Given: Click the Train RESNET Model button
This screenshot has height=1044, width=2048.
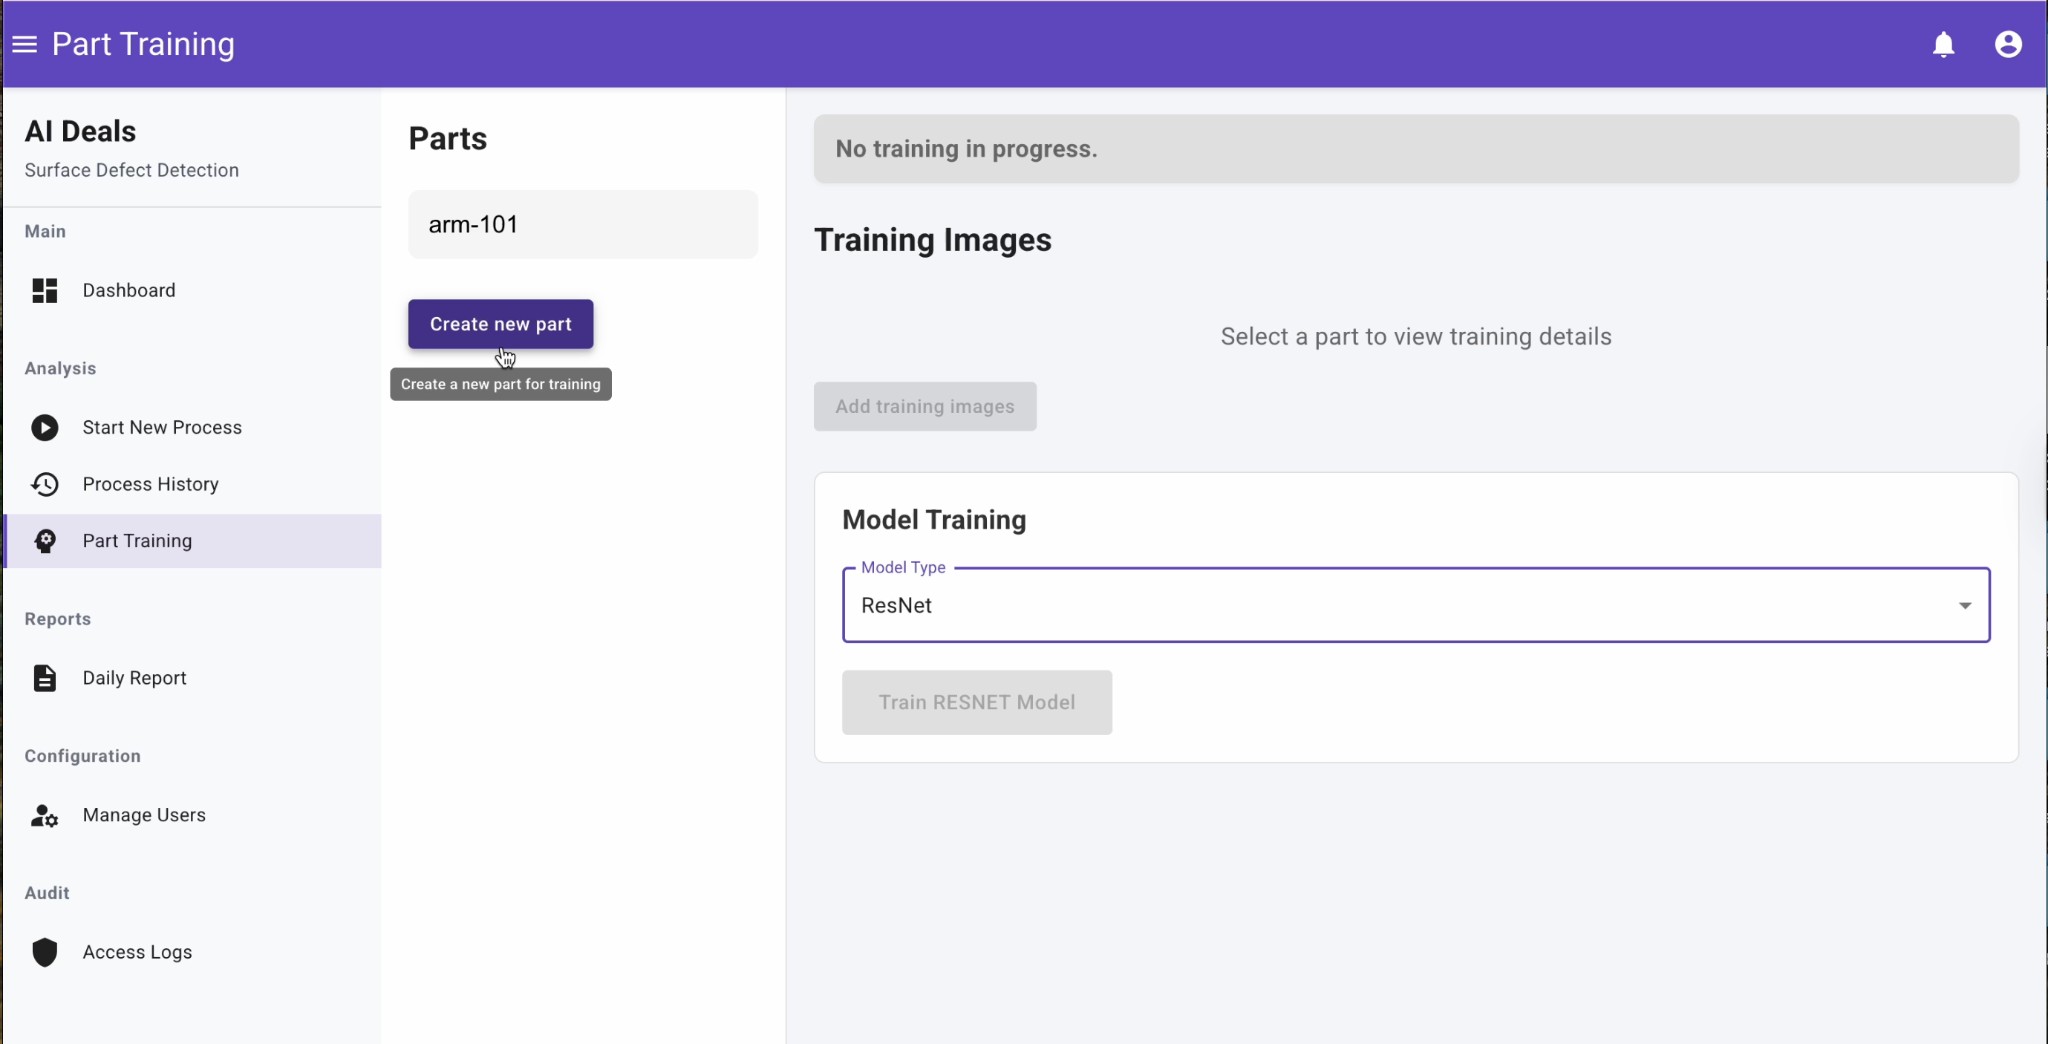Looking at the screenshot, I should tap(976, 703).
